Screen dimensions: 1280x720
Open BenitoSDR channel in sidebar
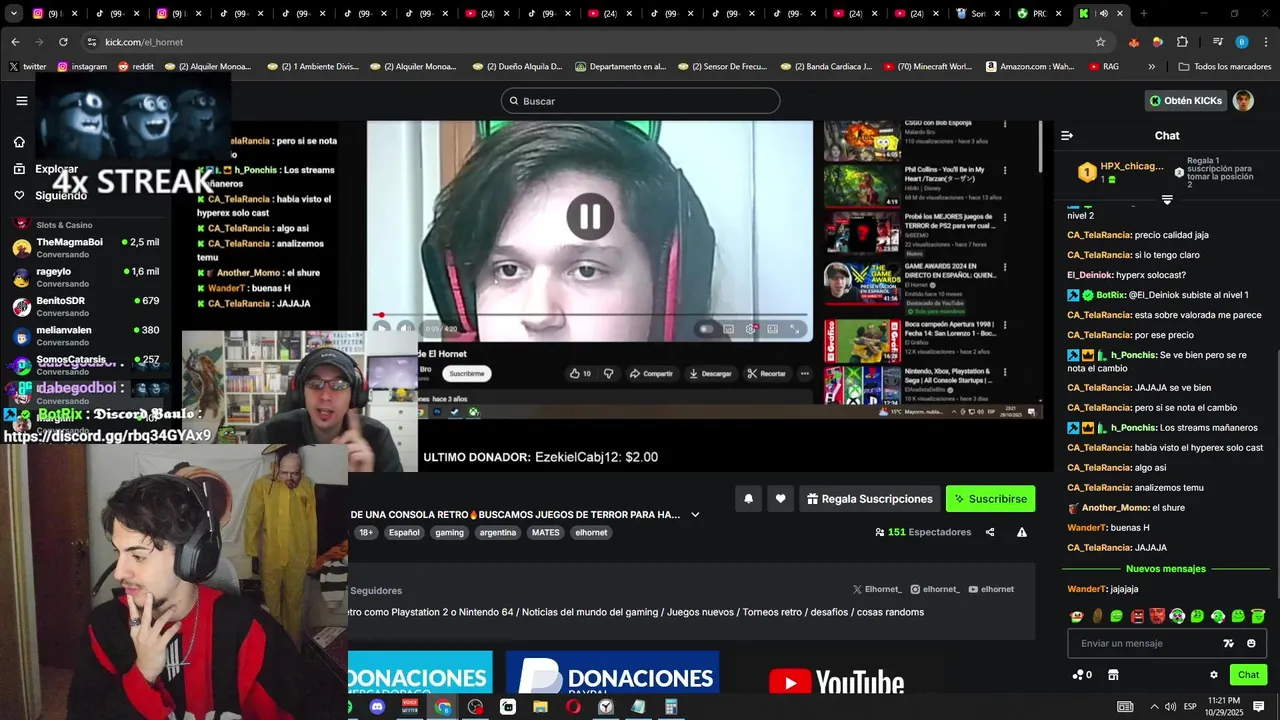click(x=86, y=306)
